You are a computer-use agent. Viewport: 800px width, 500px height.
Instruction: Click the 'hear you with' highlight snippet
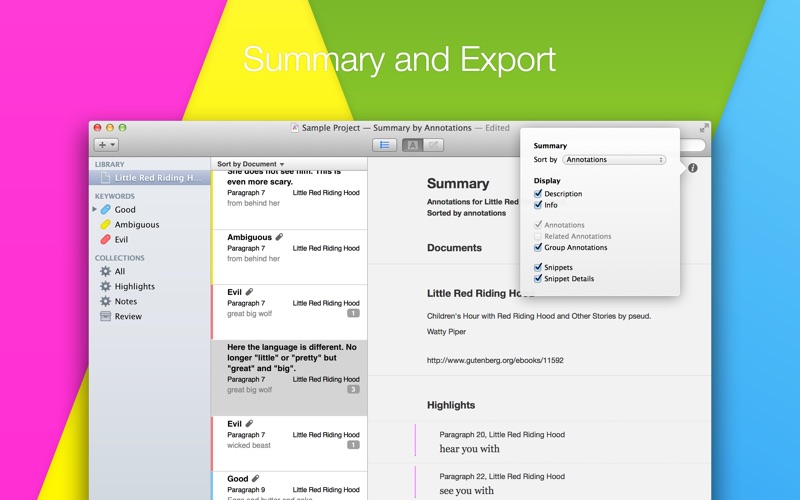click(x=469, y=449)
